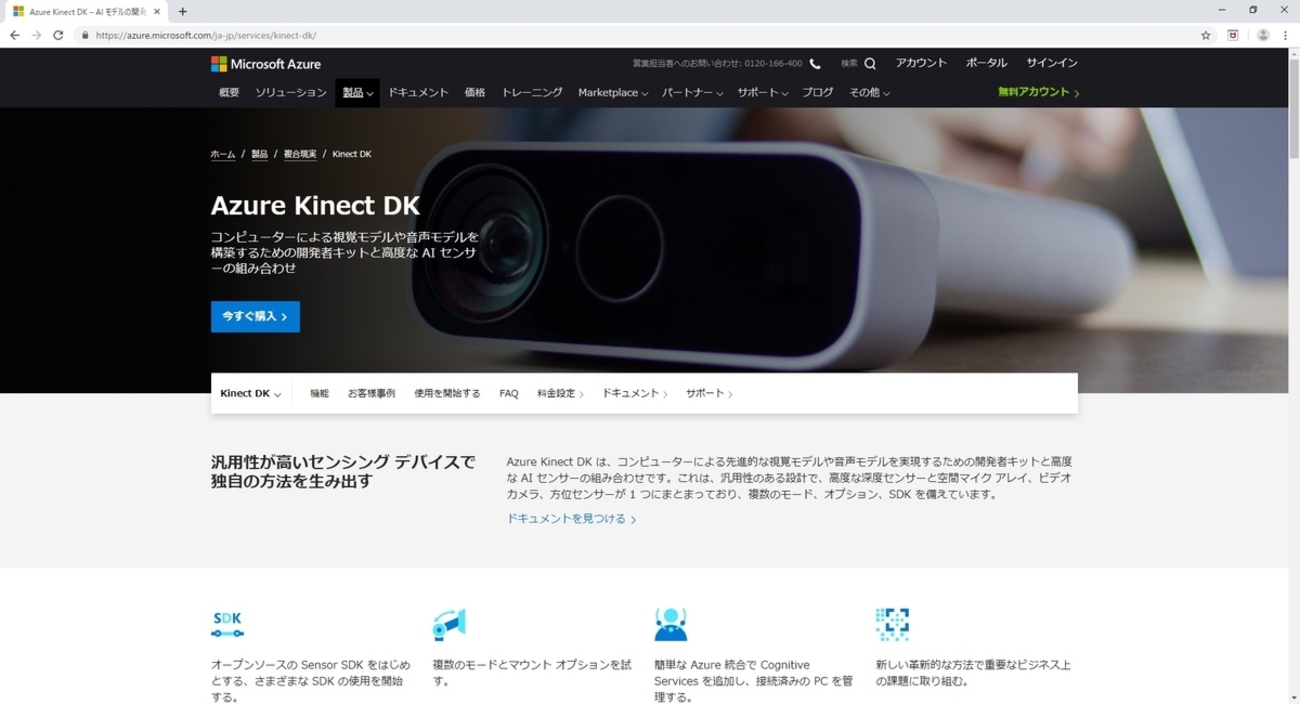Click the phone icon next to contact number
This screenshot has height=704, width=1300.
pyautogui.click(x=815, y=64)
